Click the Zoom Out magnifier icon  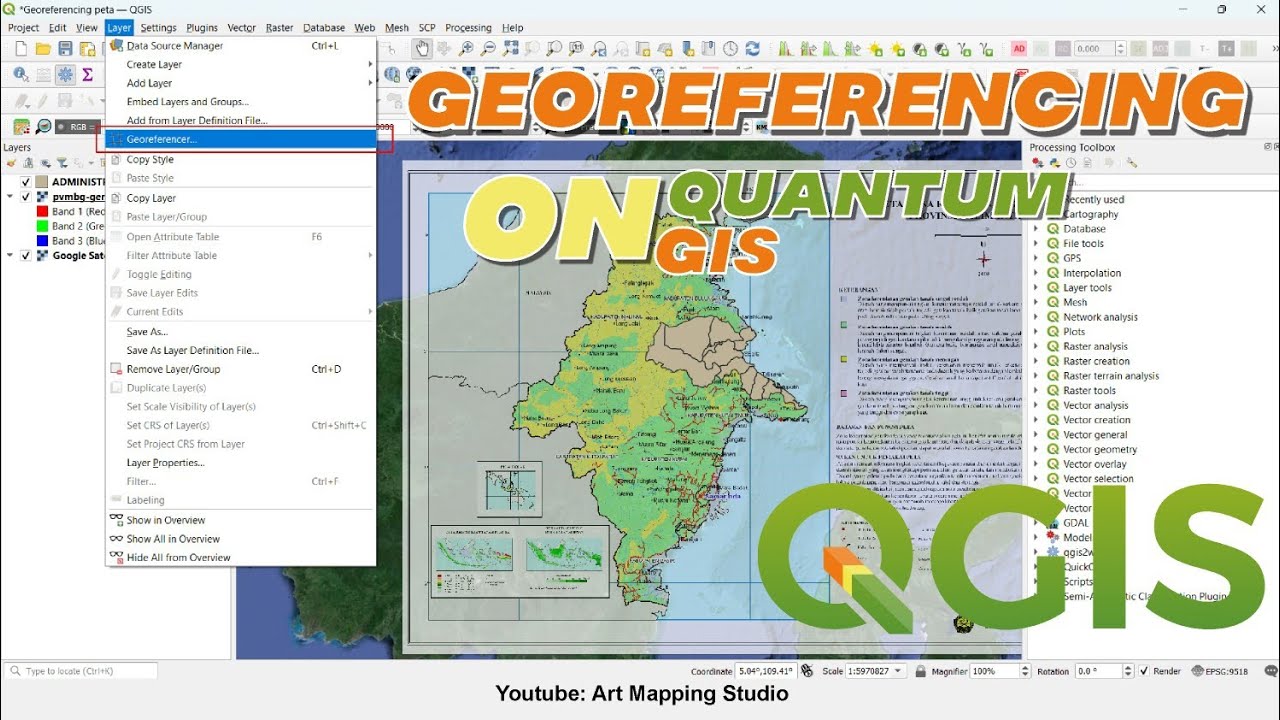point(488,48)
